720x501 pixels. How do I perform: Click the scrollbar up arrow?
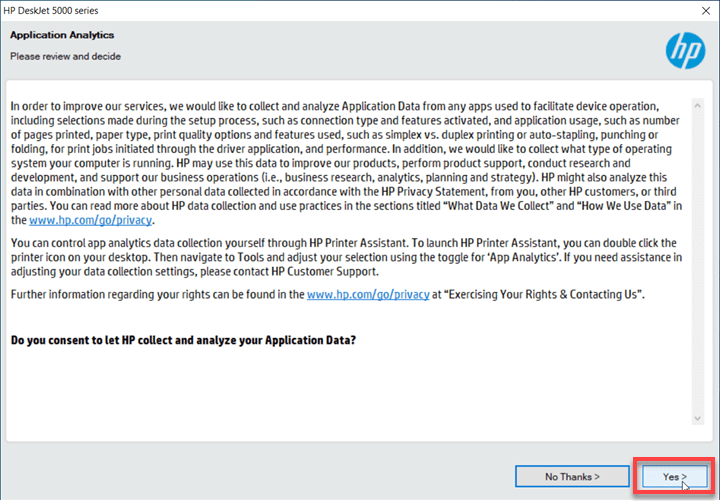pos(698,106)
